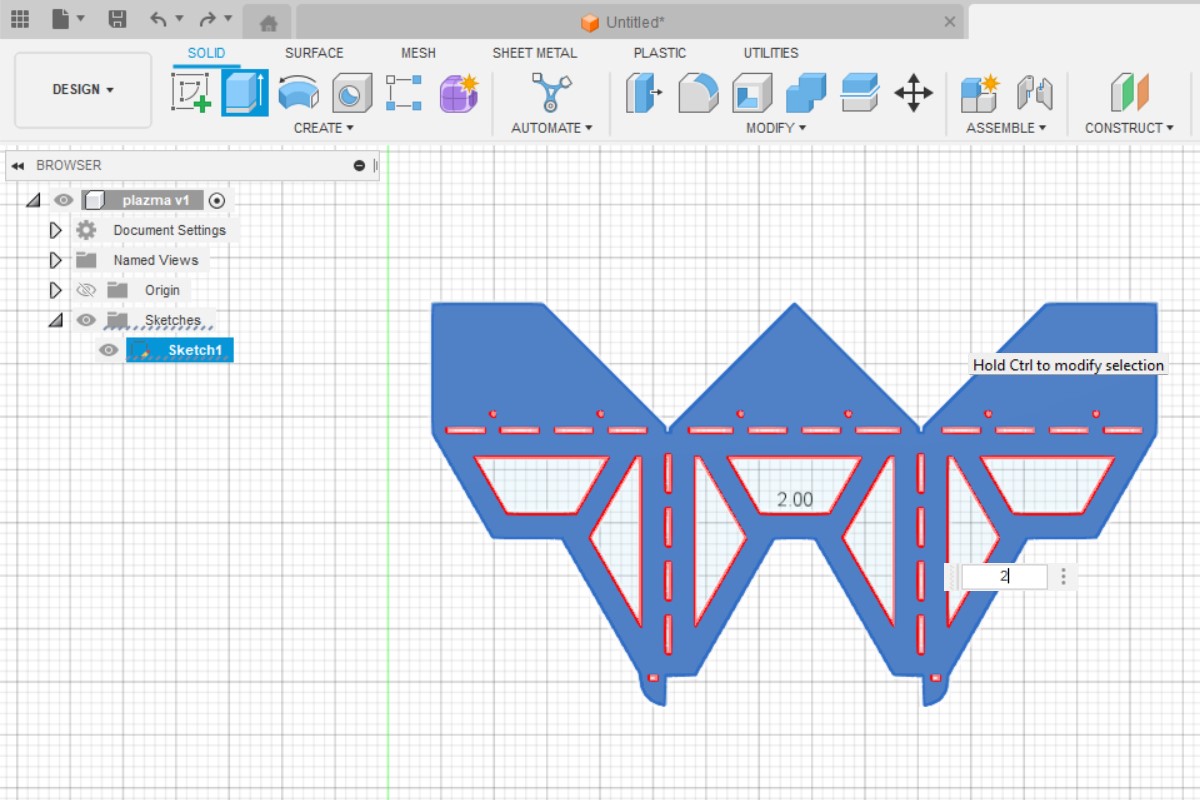Select the Rectangular Pattern tool
The height and width of the screenshot is (800, 1200).
tap(404, 93)
